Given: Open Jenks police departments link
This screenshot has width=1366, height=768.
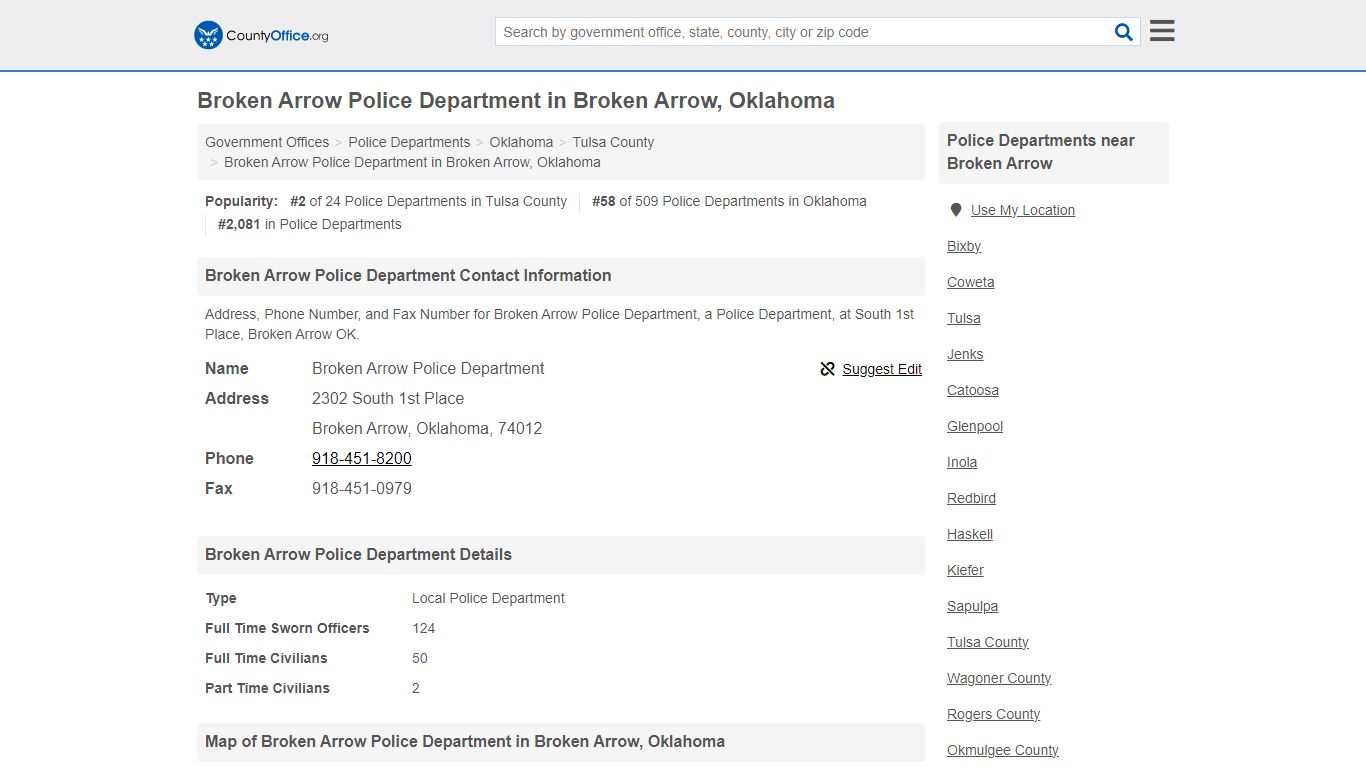Looking at the screenshot, I should coord(965,354).
